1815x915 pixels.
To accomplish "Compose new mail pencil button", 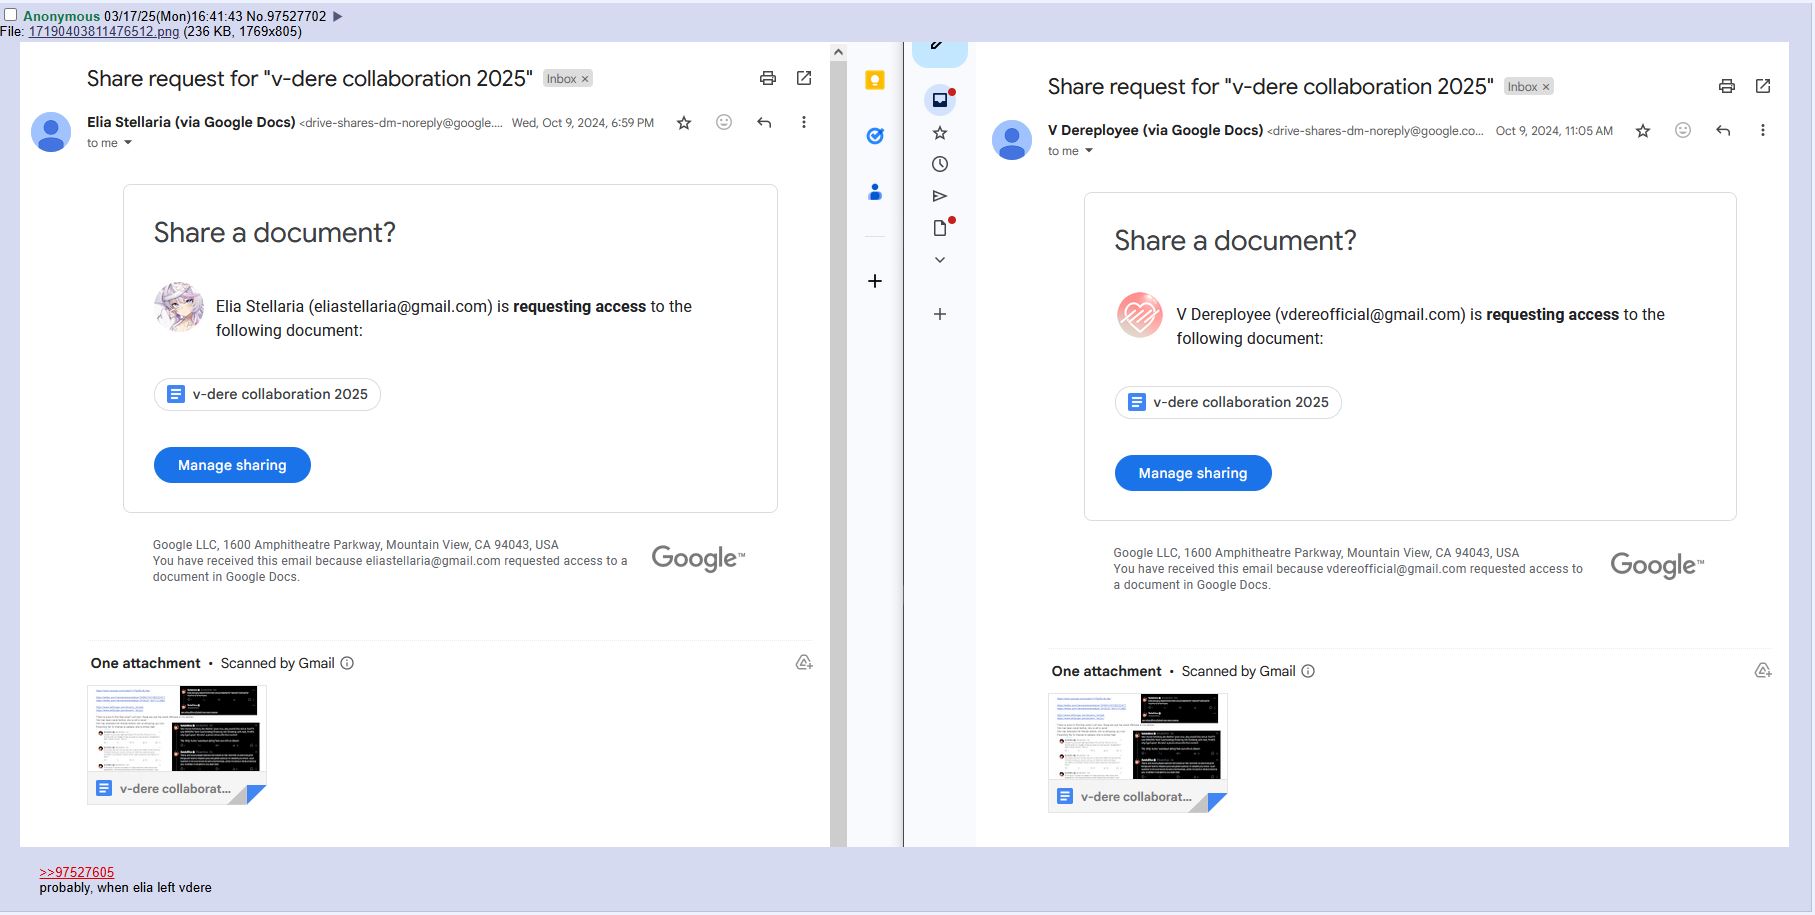I will point(939,49).
